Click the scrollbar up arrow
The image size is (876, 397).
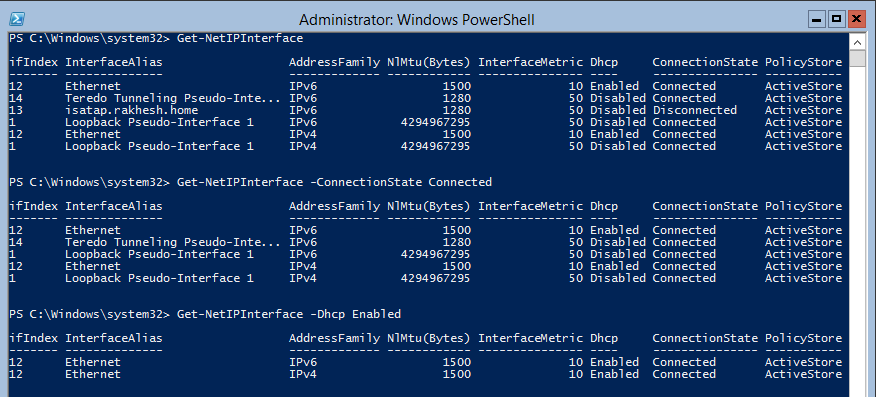[x=857, y=41]
